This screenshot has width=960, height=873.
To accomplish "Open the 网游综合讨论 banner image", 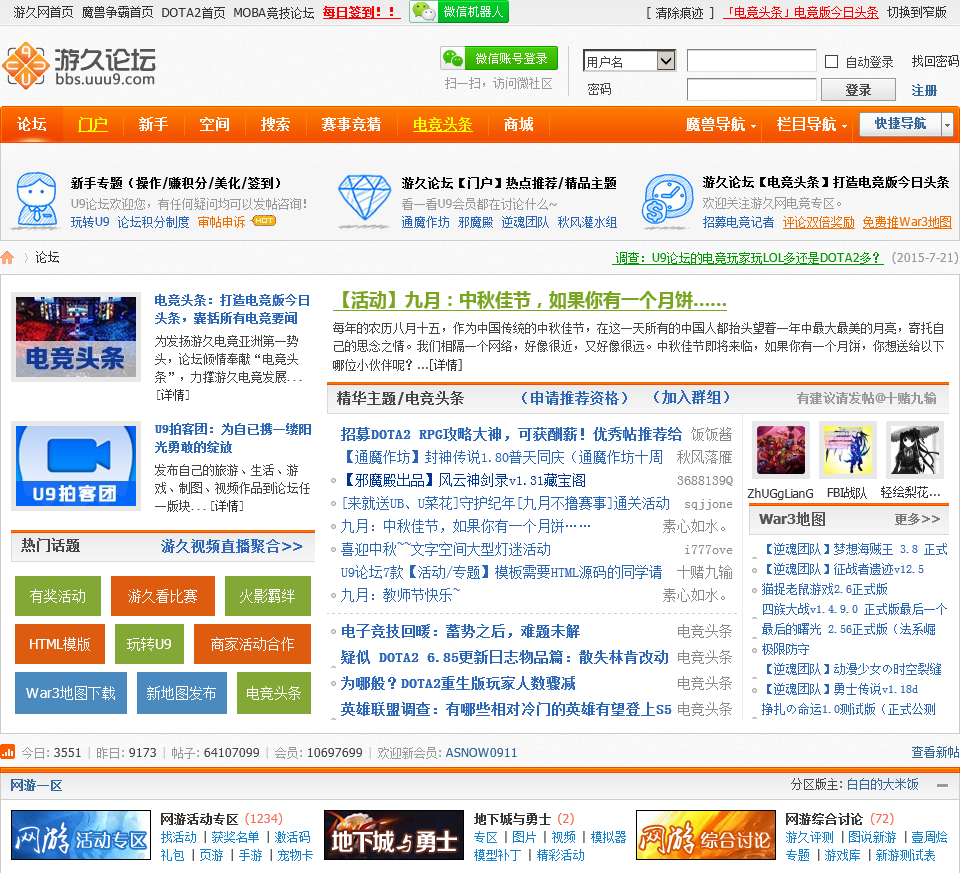I will pos(706,834).
